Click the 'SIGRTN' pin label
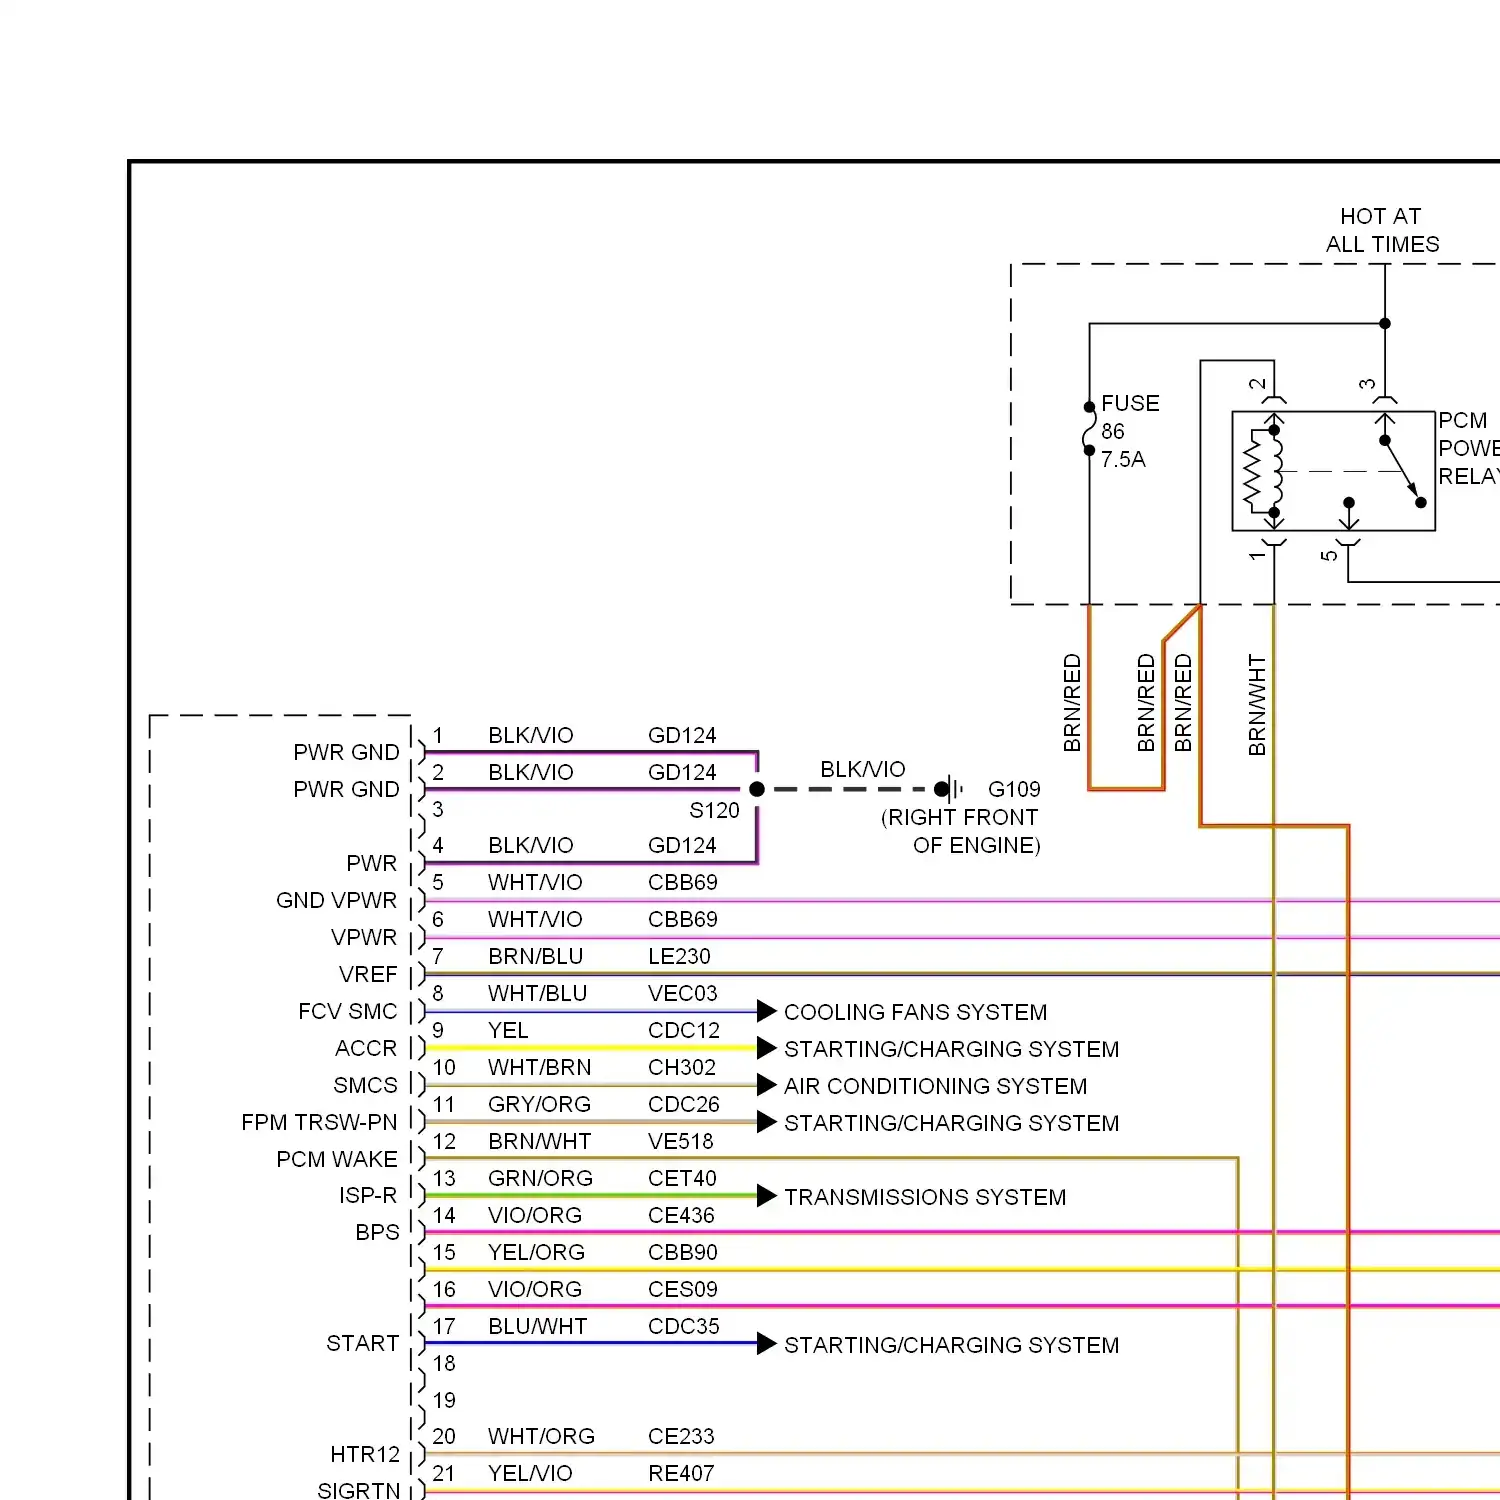 (x=358, y=1490)
